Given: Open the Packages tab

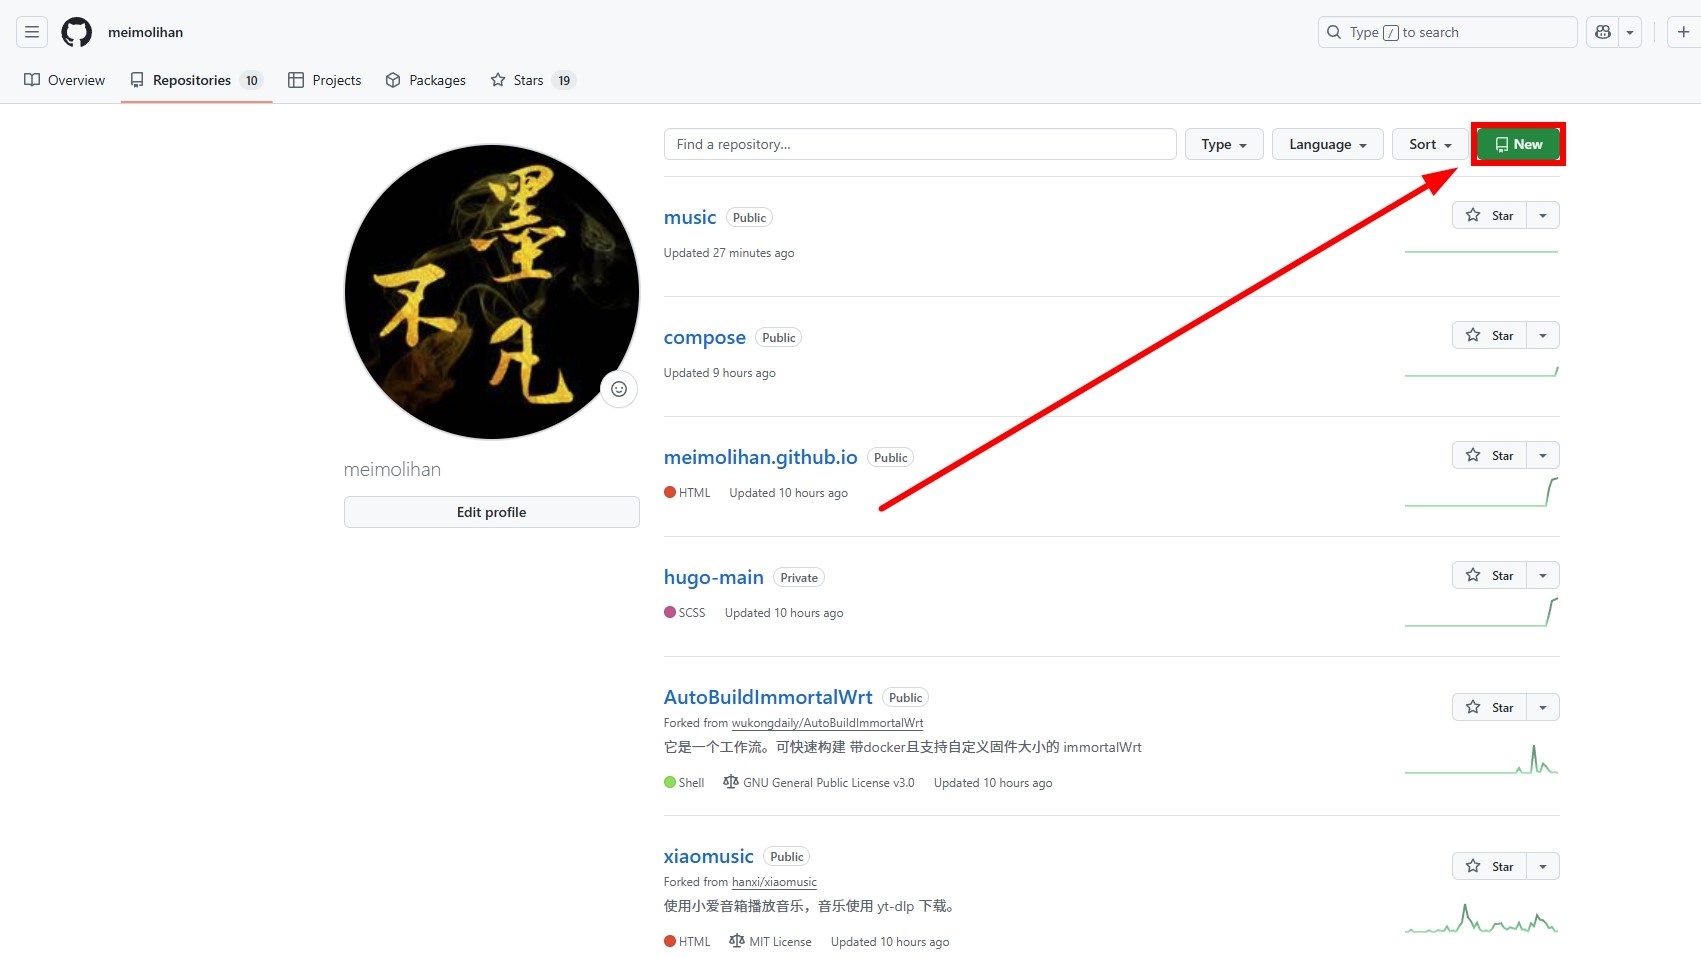Looking at the screenshot, I should [426, 80].
